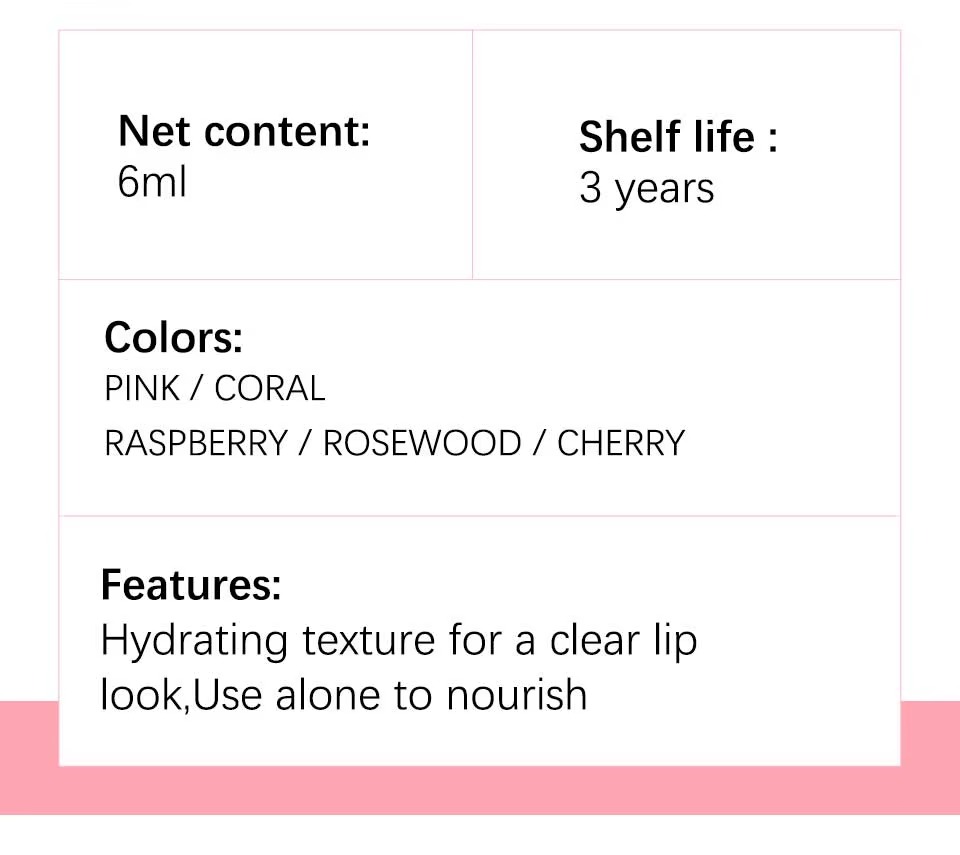The width and height of the screenshot is (960, 855).
Task: Pick the ROSEWOOD color name
Action: click(421, 443)
